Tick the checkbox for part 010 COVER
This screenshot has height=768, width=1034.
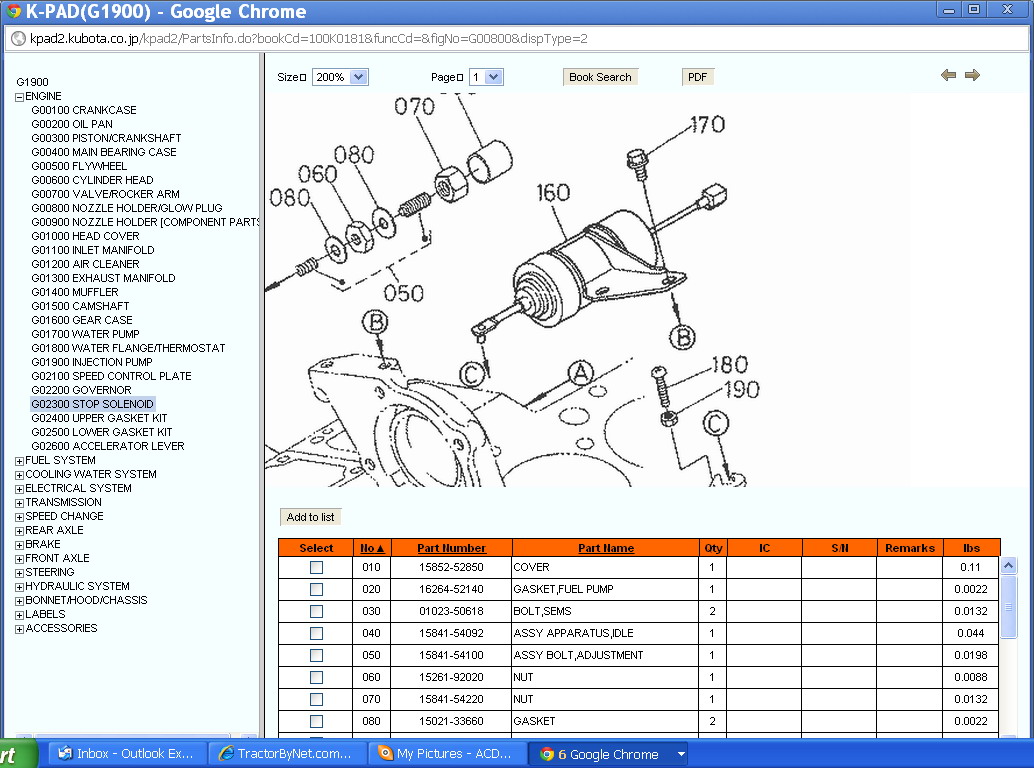coord(317,568)
